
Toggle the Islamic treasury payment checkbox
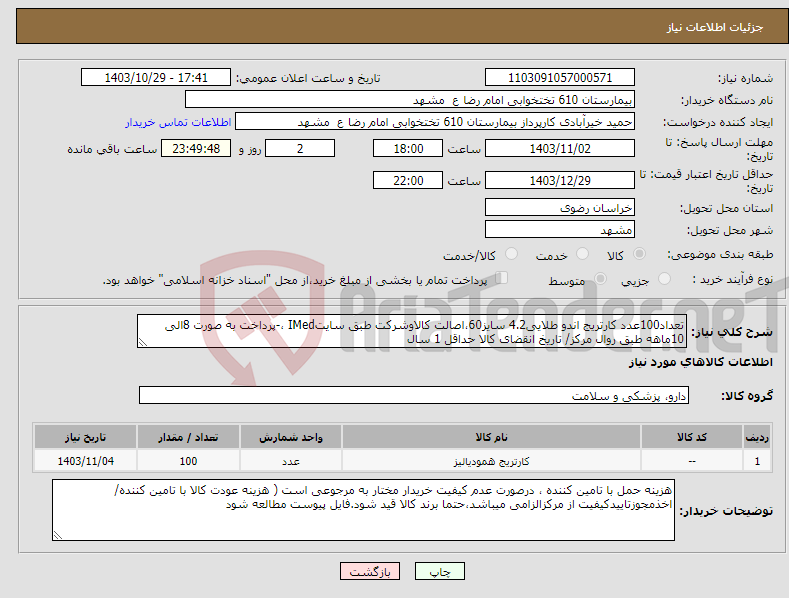click(502, 278)
